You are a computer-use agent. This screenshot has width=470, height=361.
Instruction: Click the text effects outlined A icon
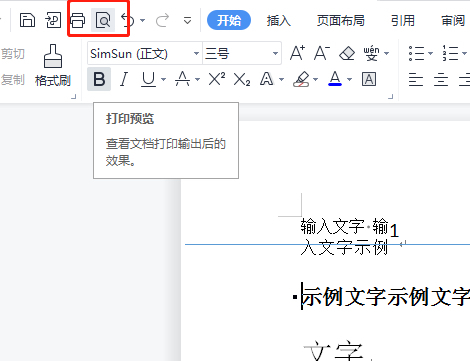coord(267,79)
